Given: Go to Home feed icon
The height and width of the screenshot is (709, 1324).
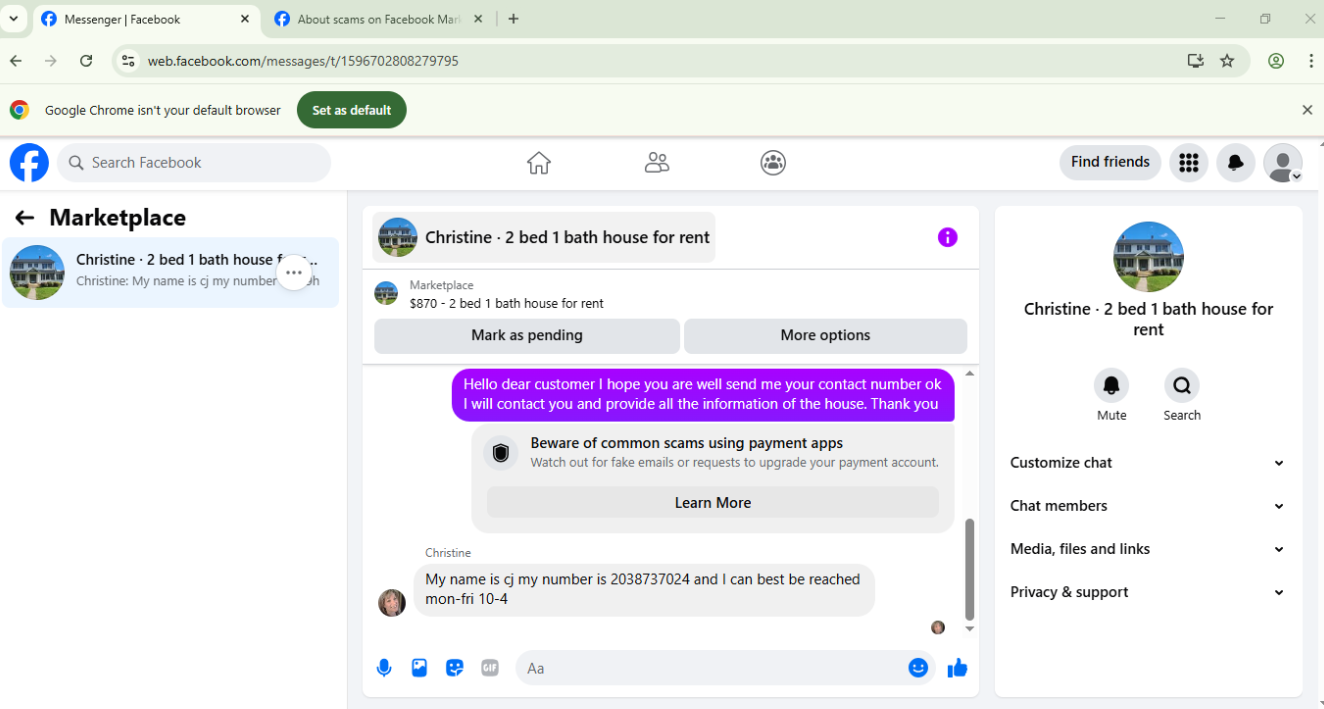Looking at the screenshot, I should (x=539, y=163).
